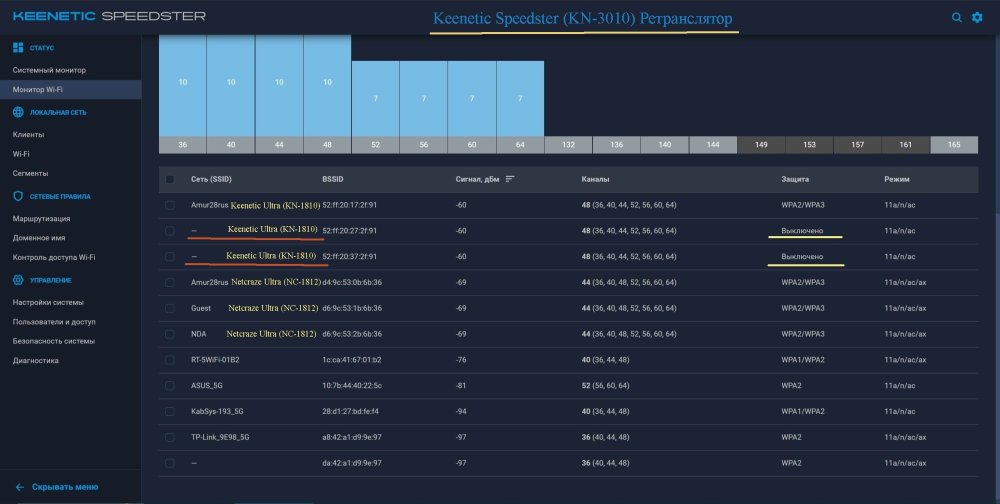Check the box for the NDA network
This screenshot has width=1000, height=504.
pos(170,334)
